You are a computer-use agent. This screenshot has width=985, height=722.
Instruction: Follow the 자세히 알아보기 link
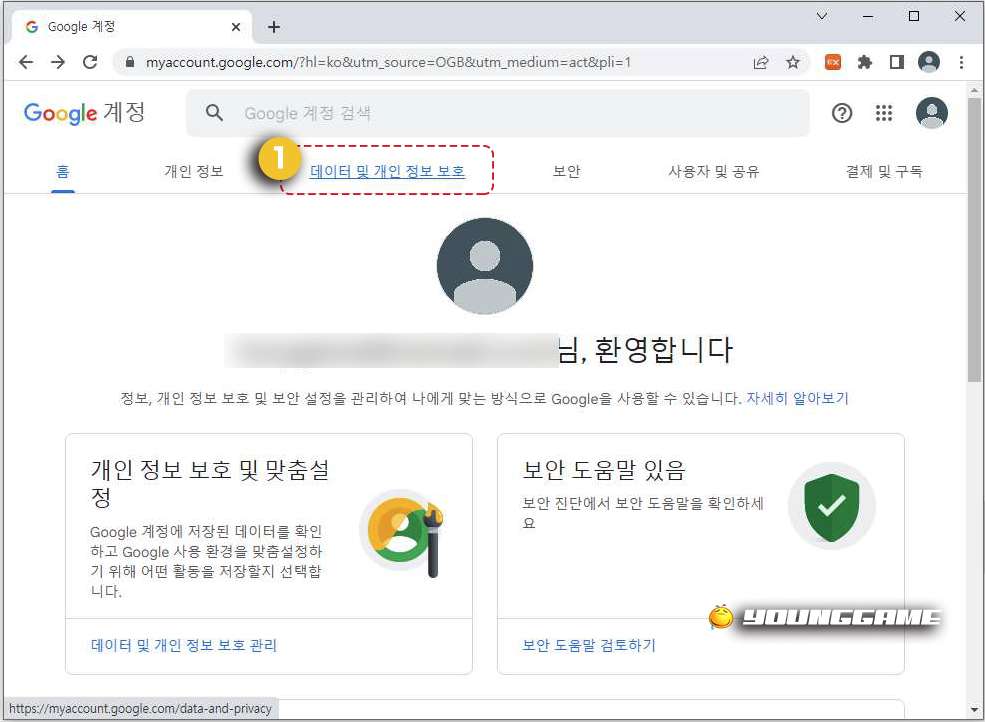[x=797, y=398]
